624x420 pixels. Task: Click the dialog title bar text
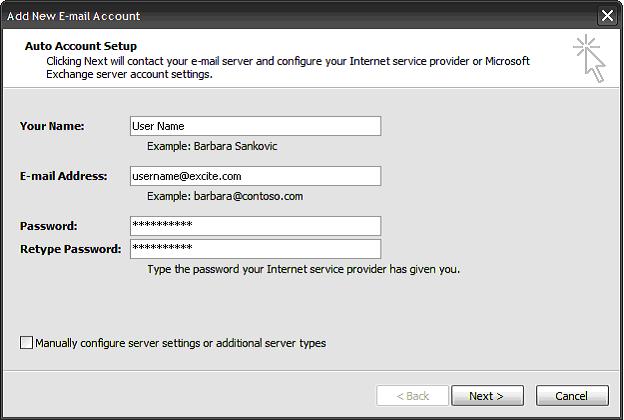[x=74, y=16]
